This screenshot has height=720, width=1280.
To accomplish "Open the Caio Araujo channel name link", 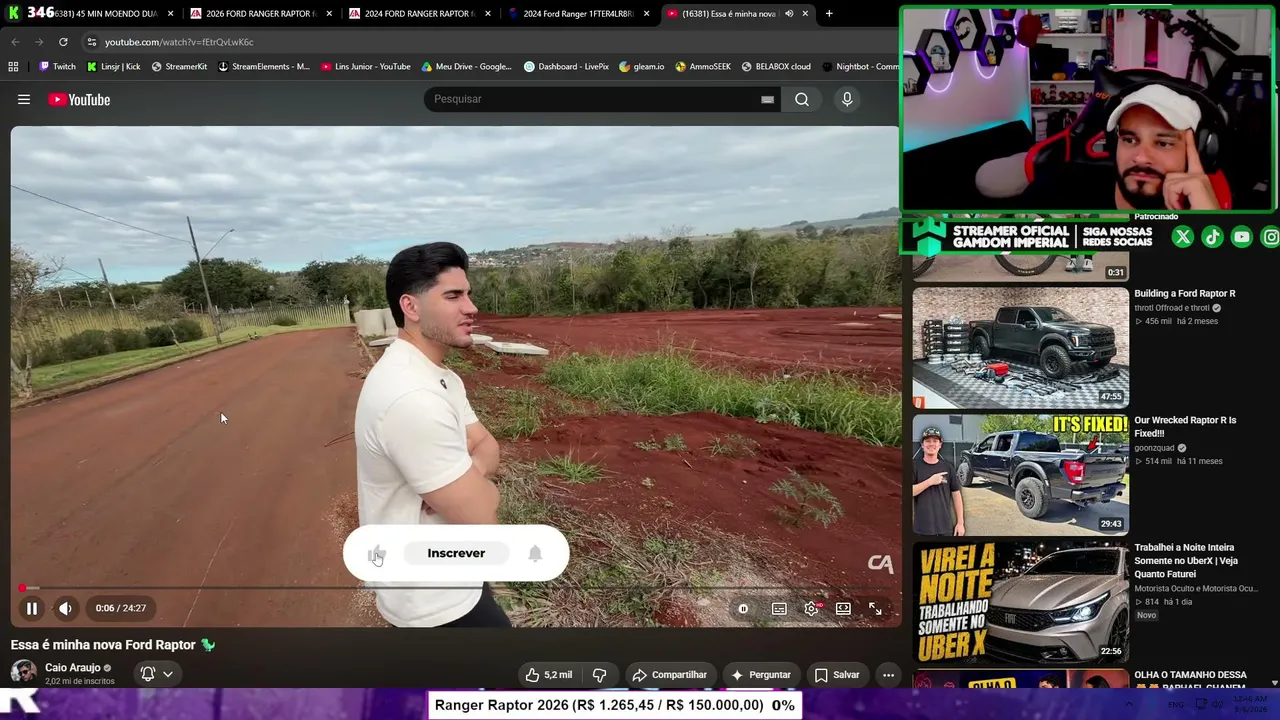I will coord(72,667).
